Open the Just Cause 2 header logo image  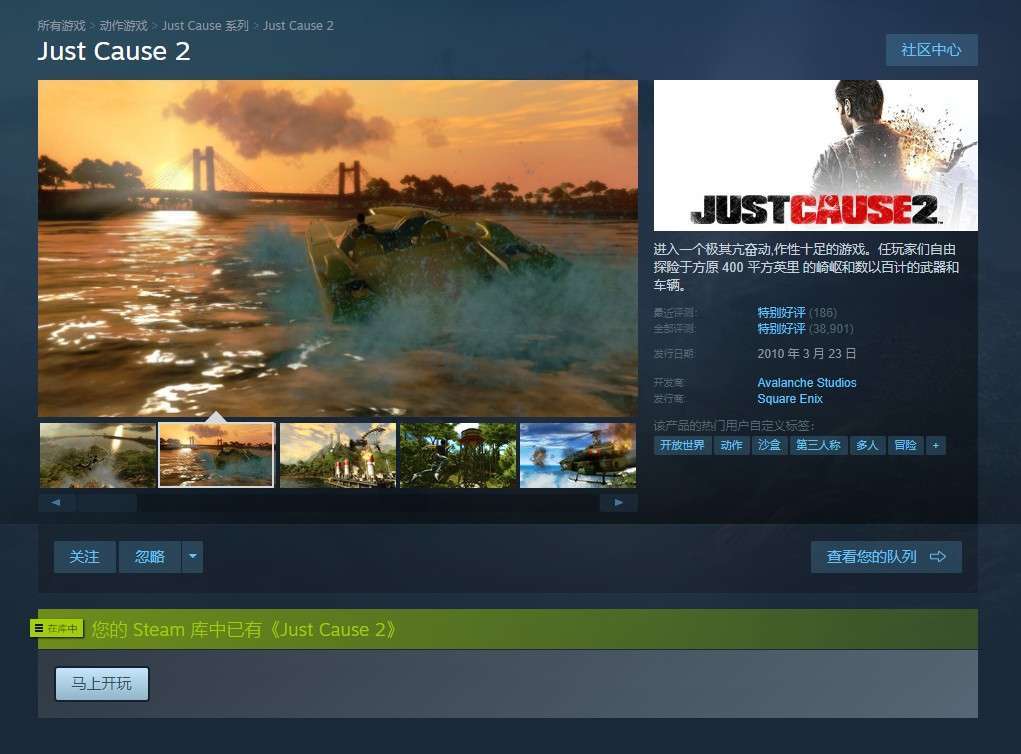pos(815,155)
